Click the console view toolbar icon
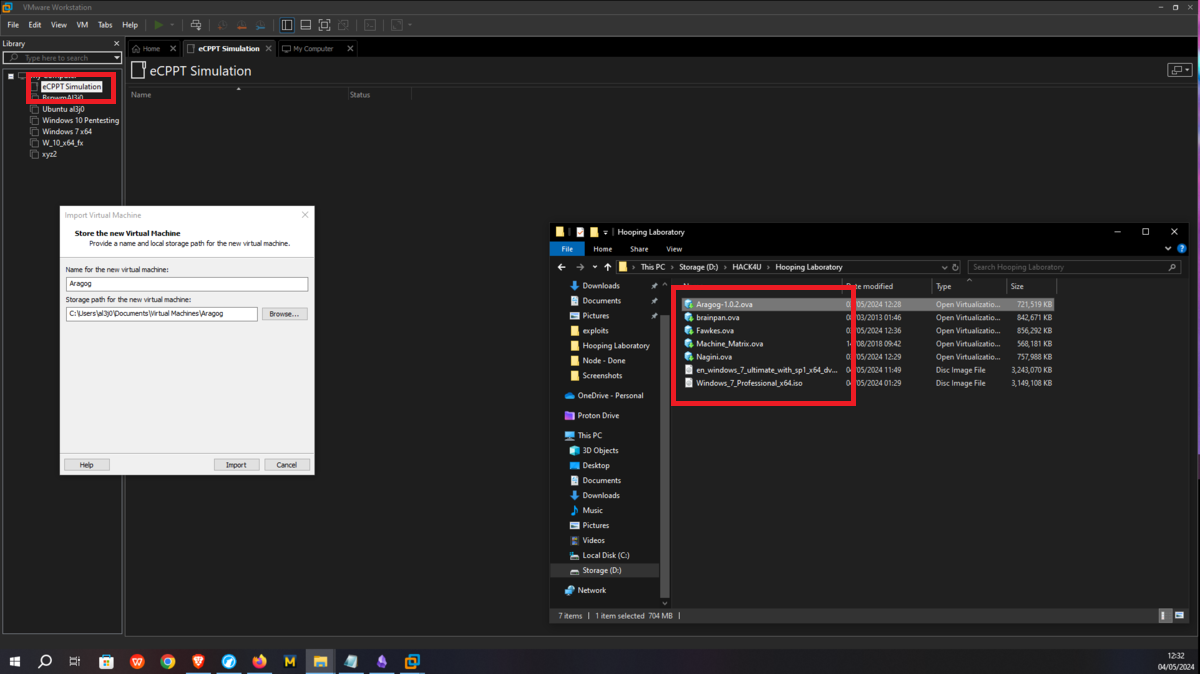This screenshot has width=1200, height=674. (370, 25)
